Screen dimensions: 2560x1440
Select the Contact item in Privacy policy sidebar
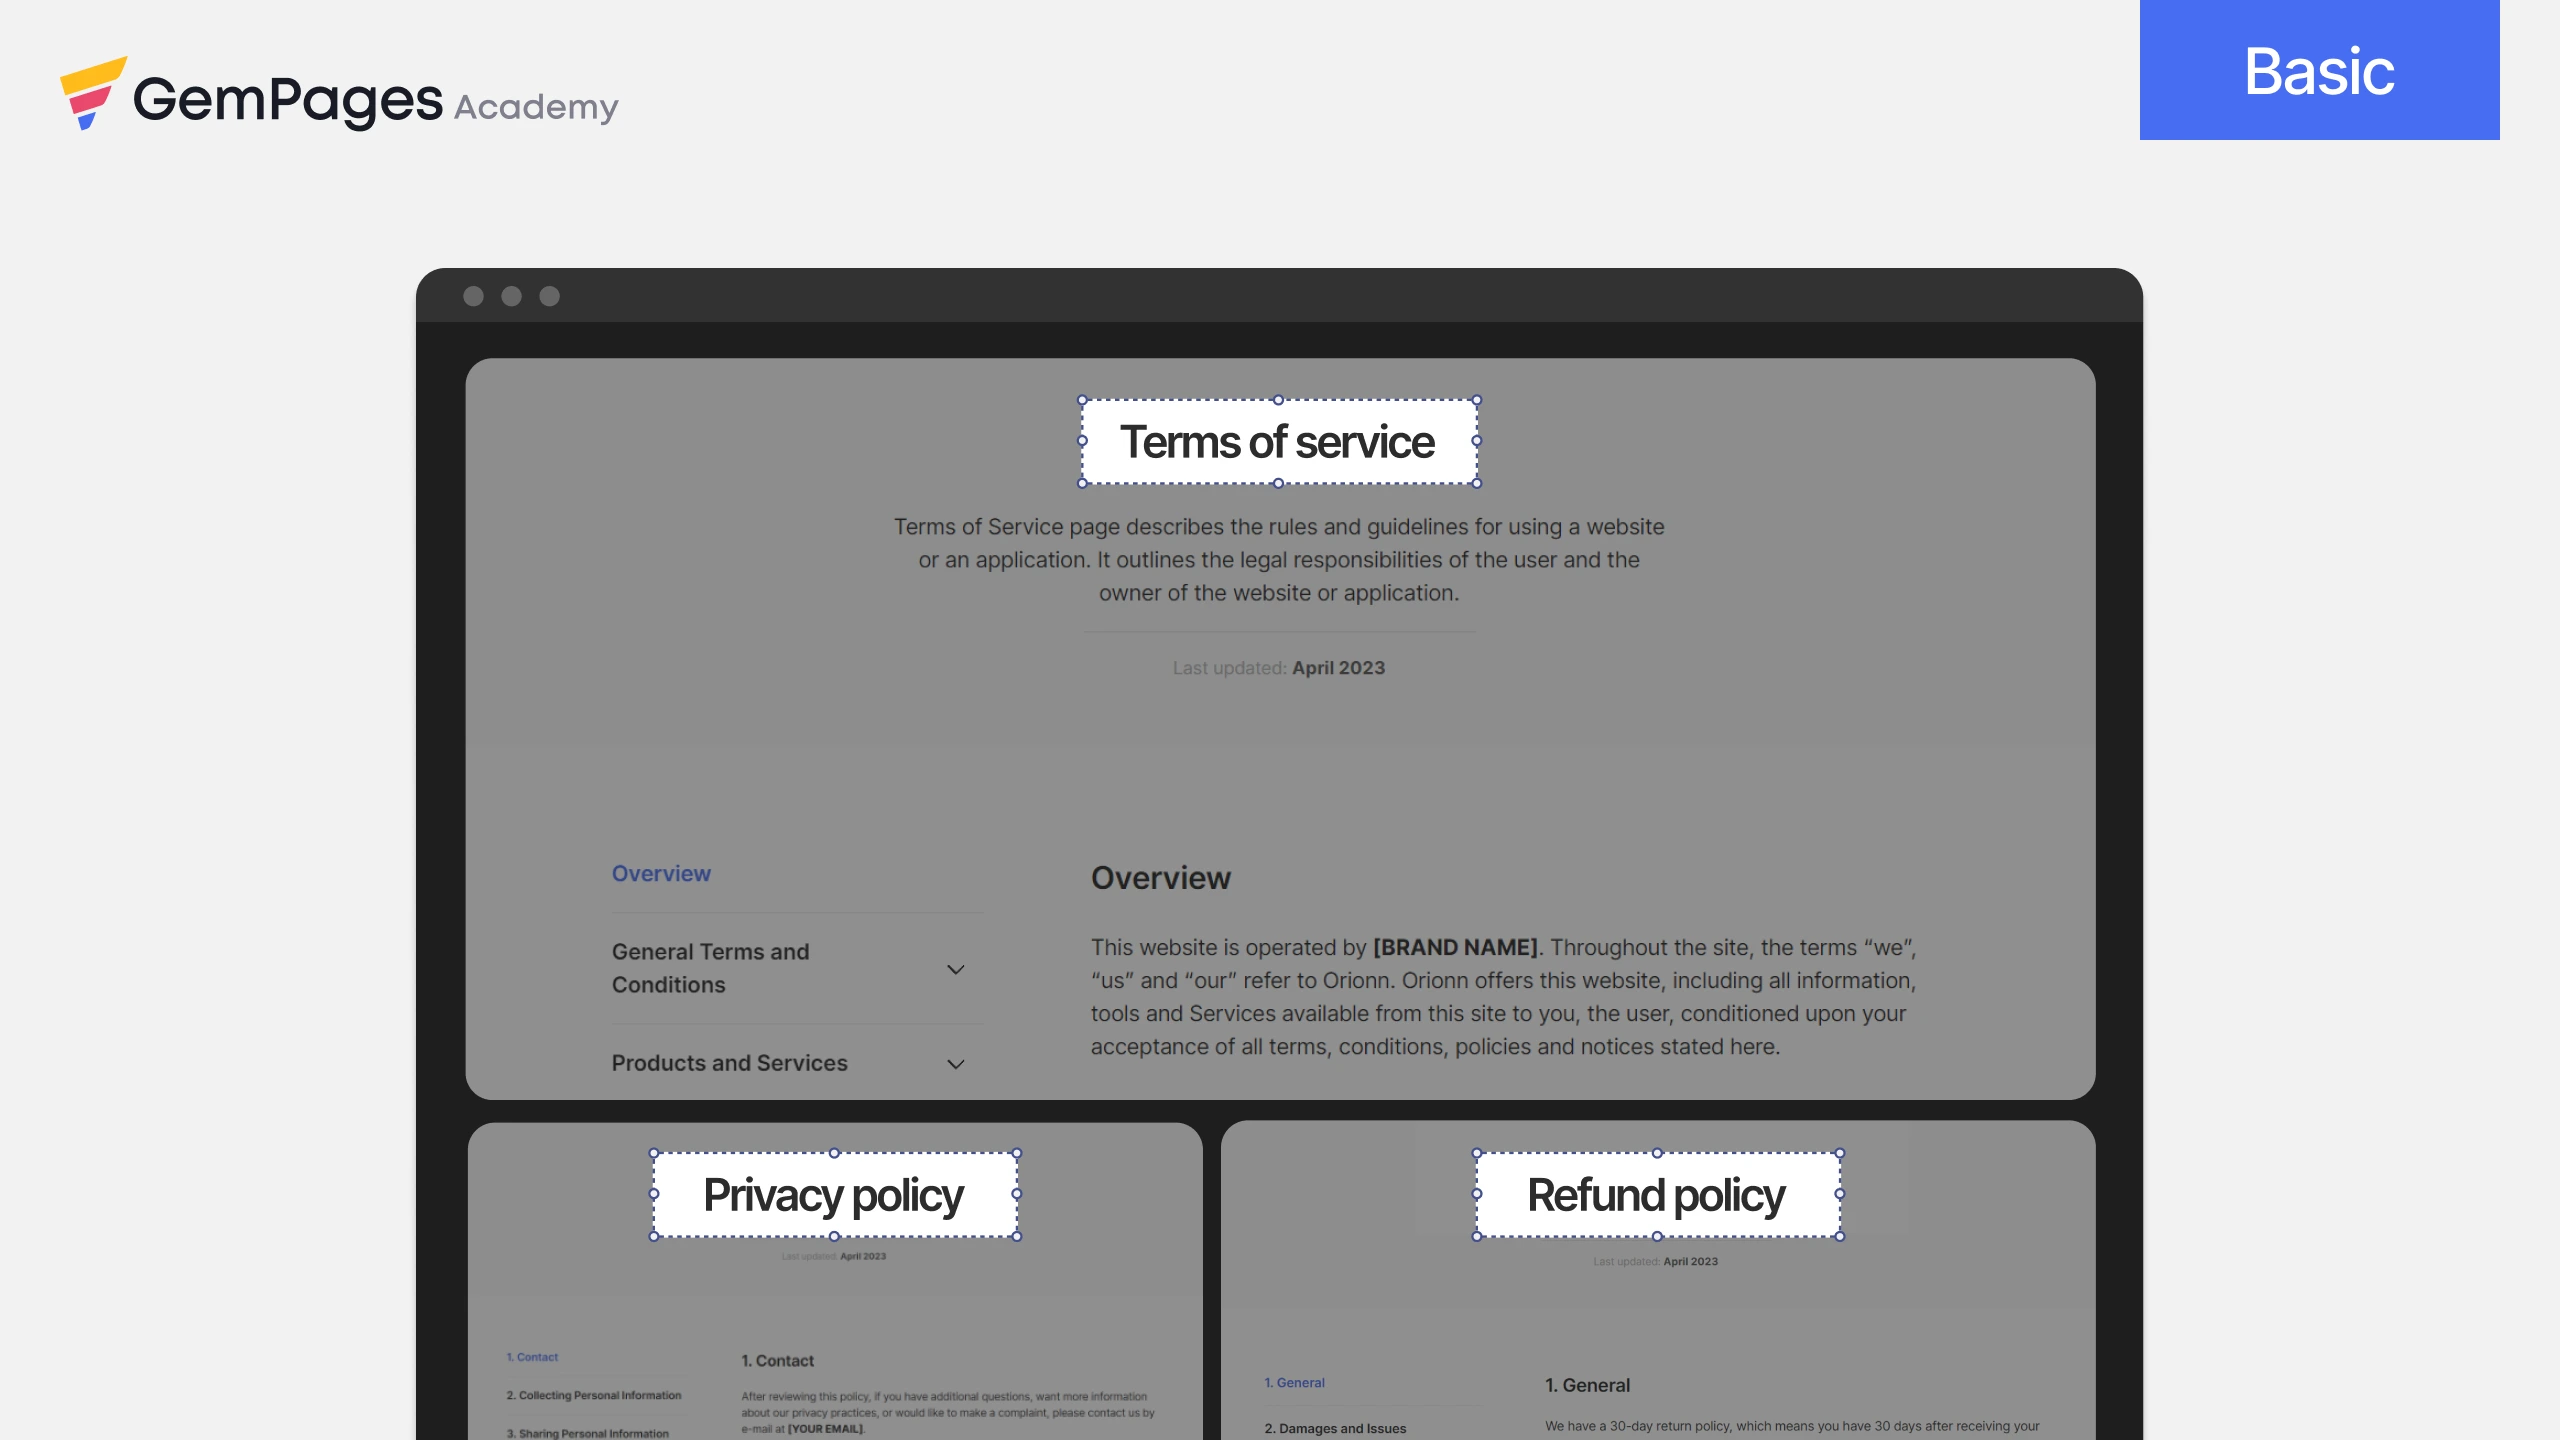pos(532,1356)
